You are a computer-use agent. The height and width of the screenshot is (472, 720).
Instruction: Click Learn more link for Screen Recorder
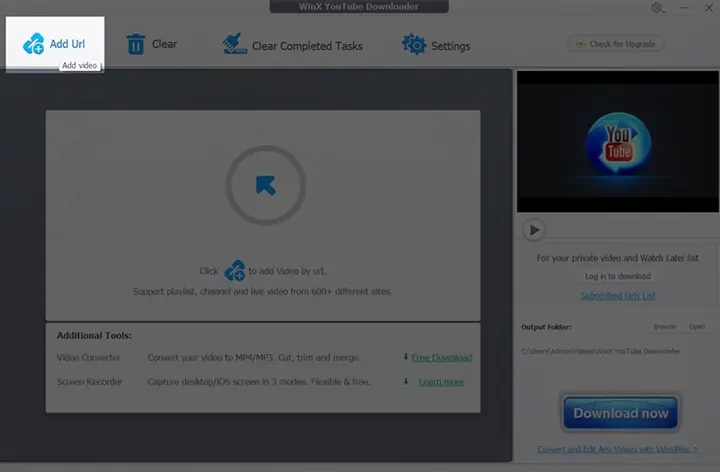click(x=441, y=382)
